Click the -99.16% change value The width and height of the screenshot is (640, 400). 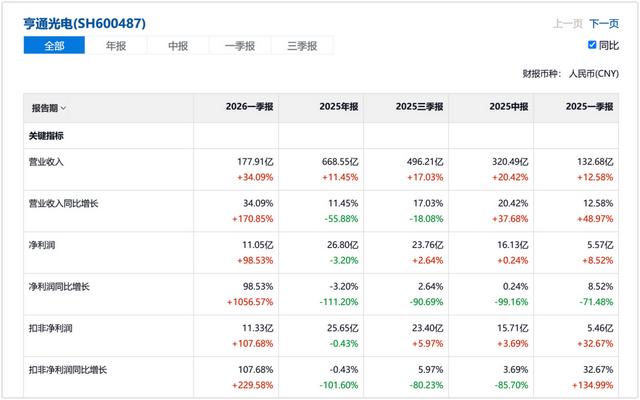[511, 302]
